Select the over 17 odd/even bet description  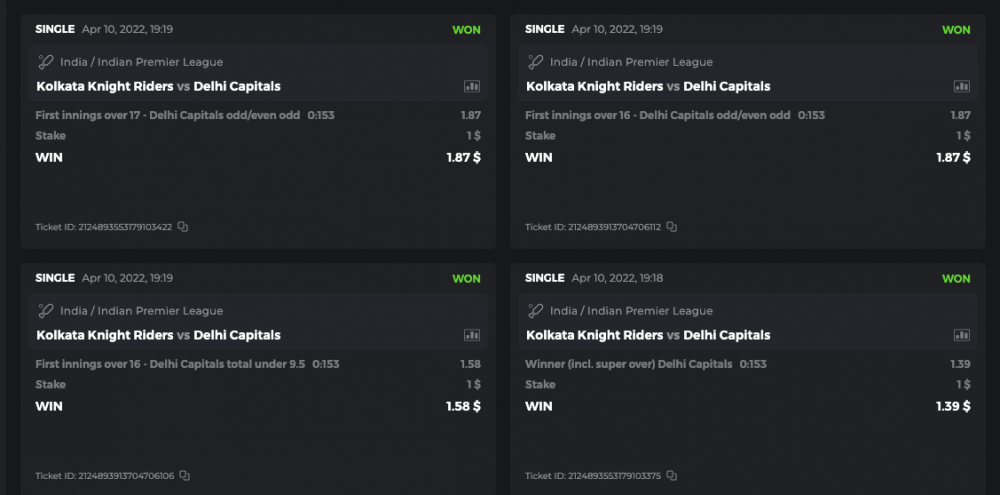pos(167,115)
